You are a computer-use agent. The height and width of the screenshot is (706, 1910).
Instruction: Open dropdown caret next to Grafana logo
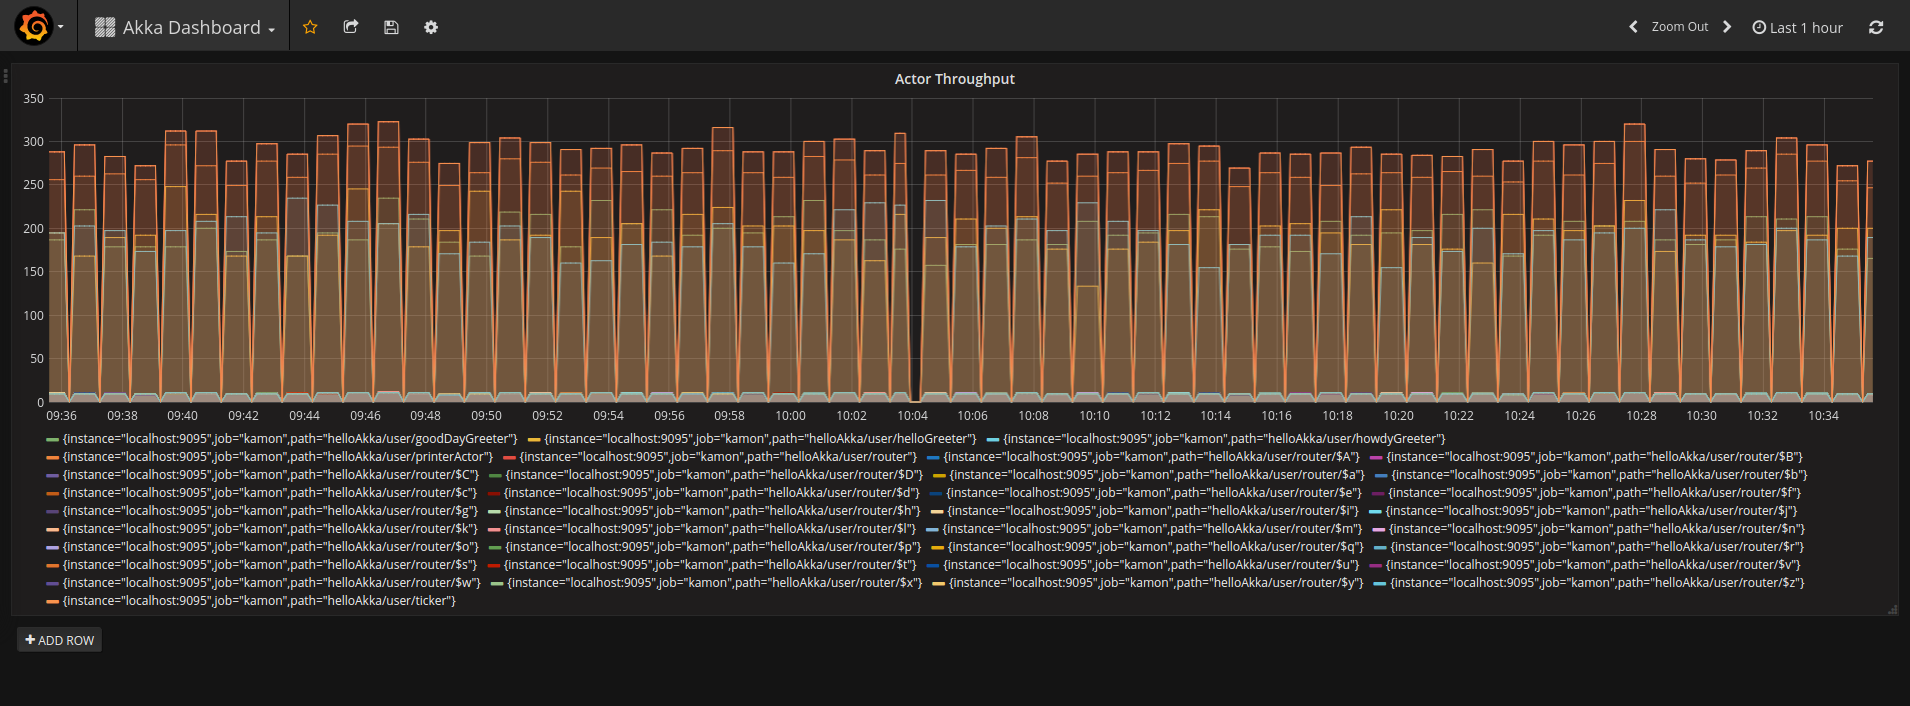pos(61,27)
